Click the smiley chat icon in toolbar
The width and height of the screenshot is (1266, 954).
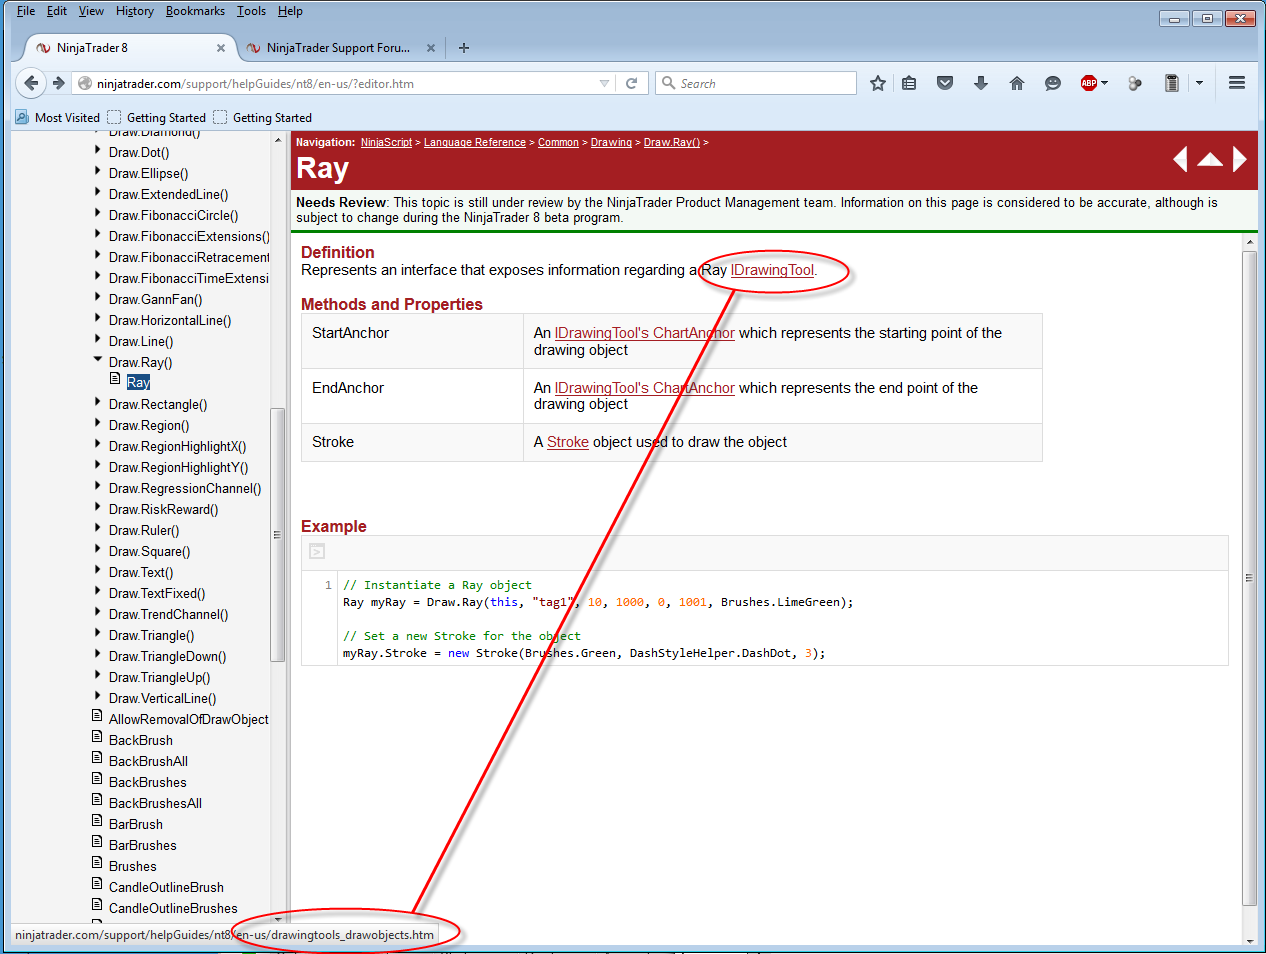click(x=1053, y=83)
